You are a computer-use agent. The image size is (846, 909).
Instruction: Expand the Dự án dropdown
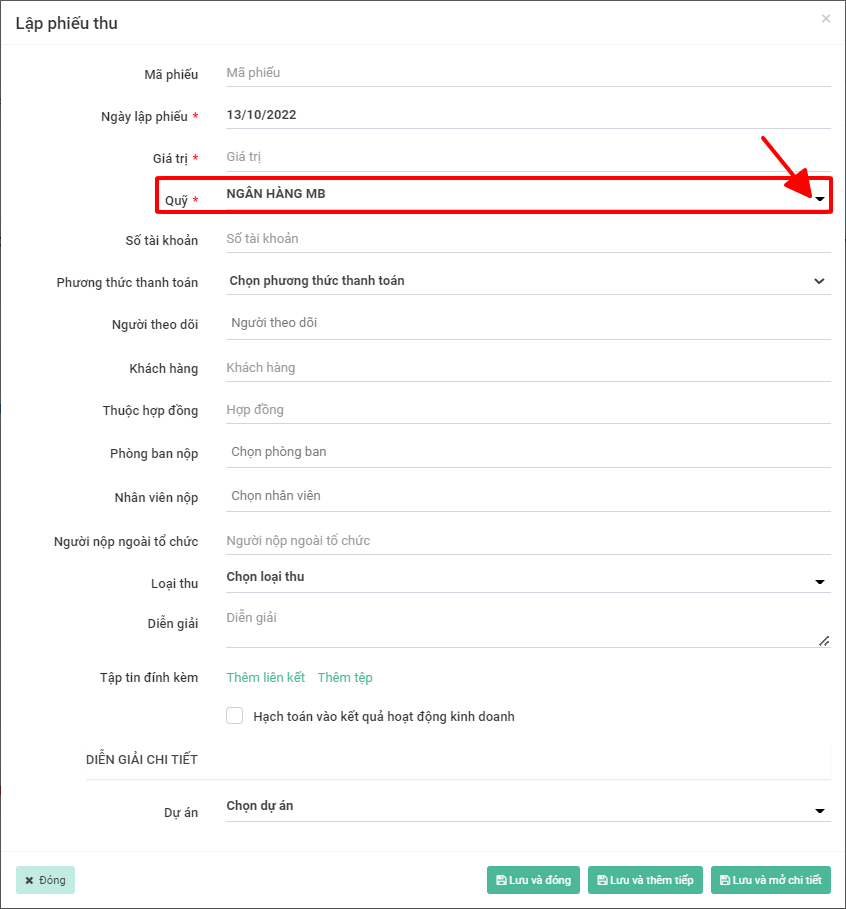819,811
